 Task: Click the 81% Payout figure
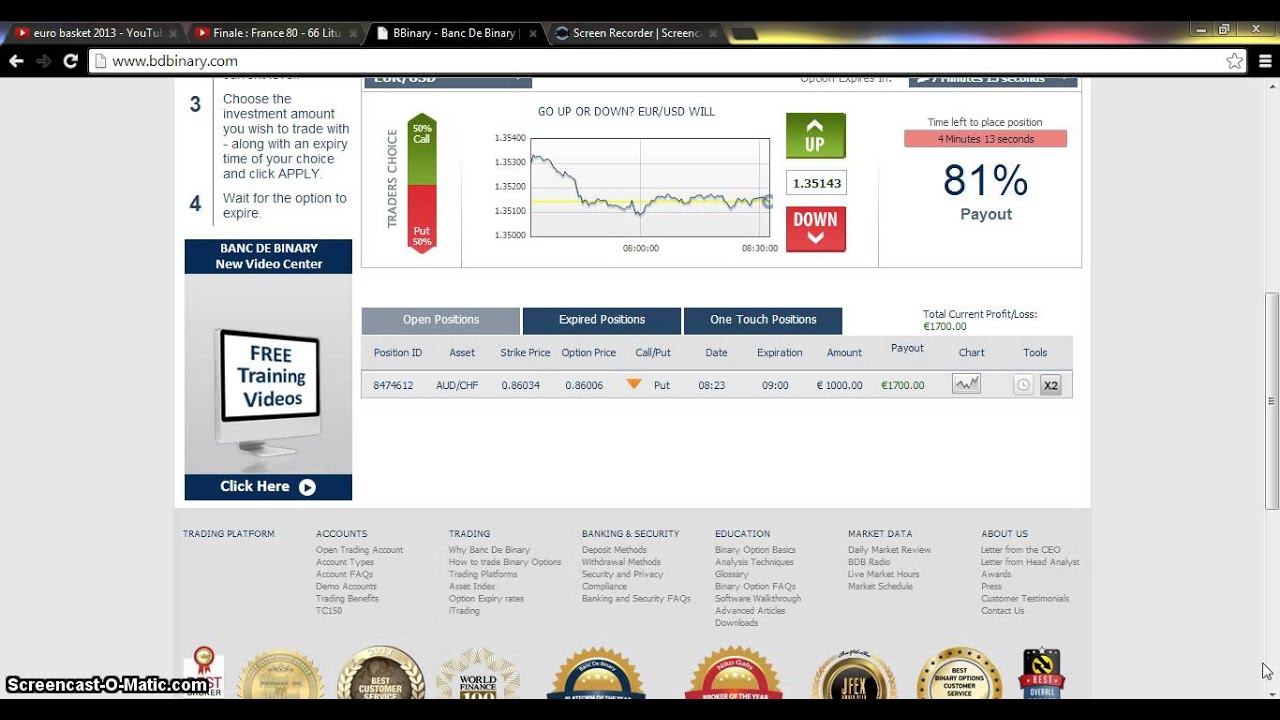point(985,181)
